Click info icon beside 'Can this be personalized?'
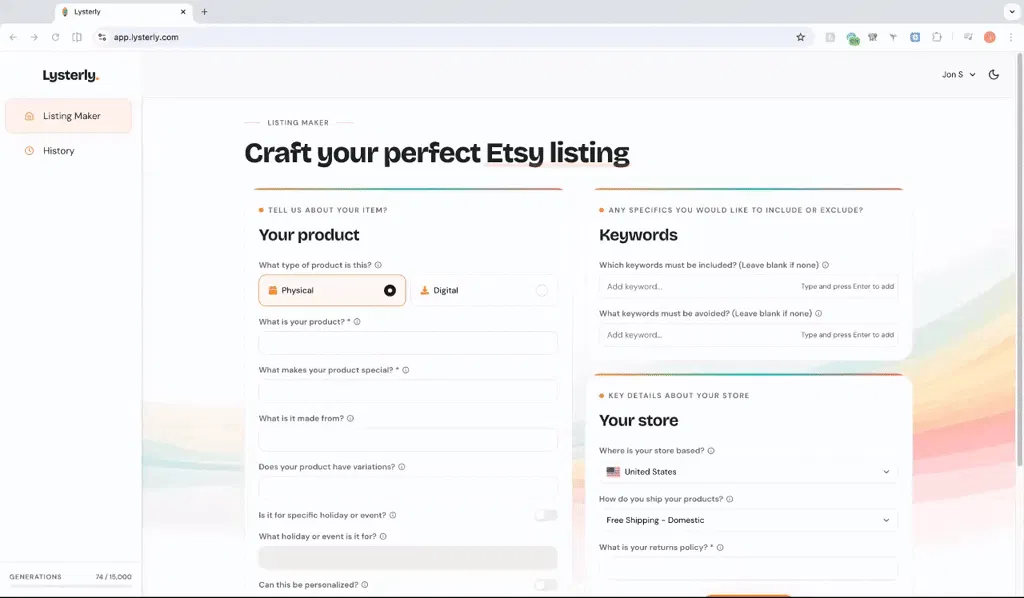This screenshot has width=1024, height=598. tap(365, 585)
